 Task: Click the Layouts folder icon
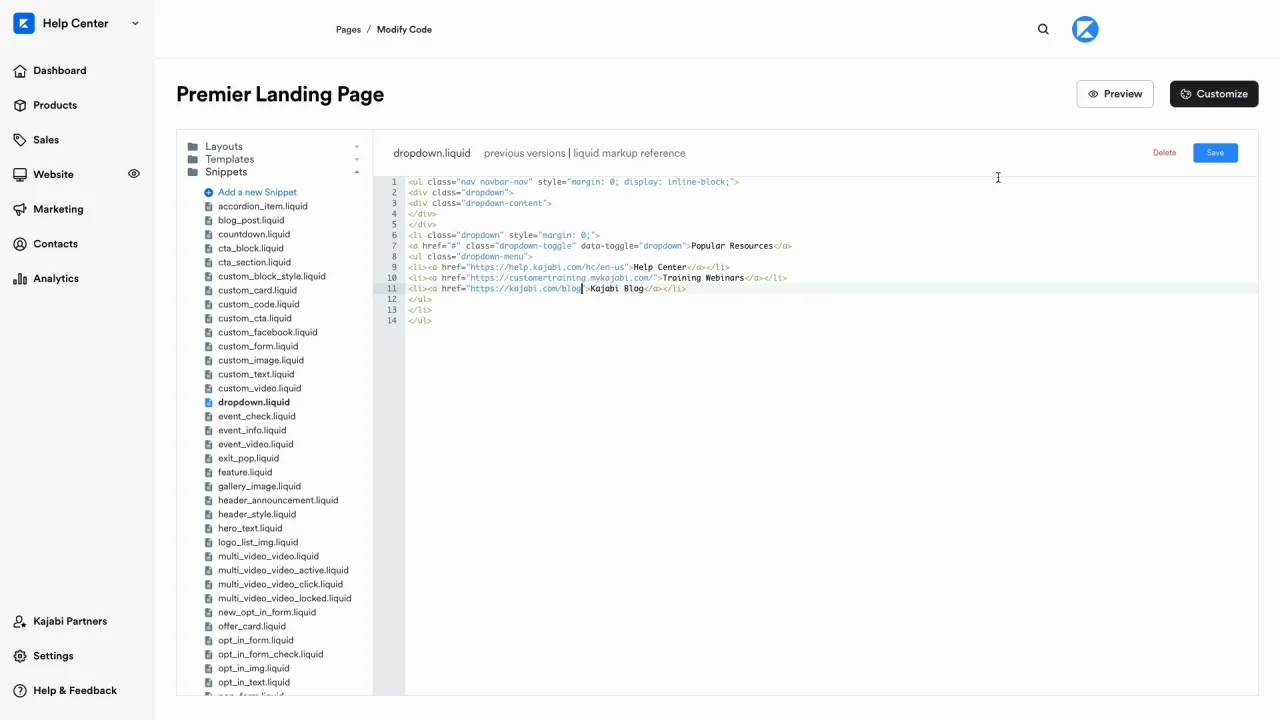(x=192, y=147)
